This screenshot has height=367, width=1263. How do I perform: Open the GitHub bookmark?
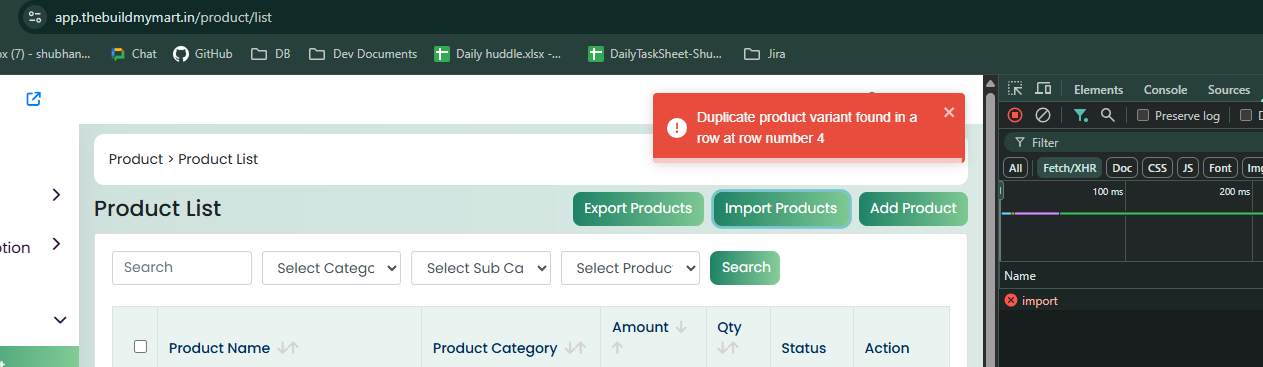point(203,54)
